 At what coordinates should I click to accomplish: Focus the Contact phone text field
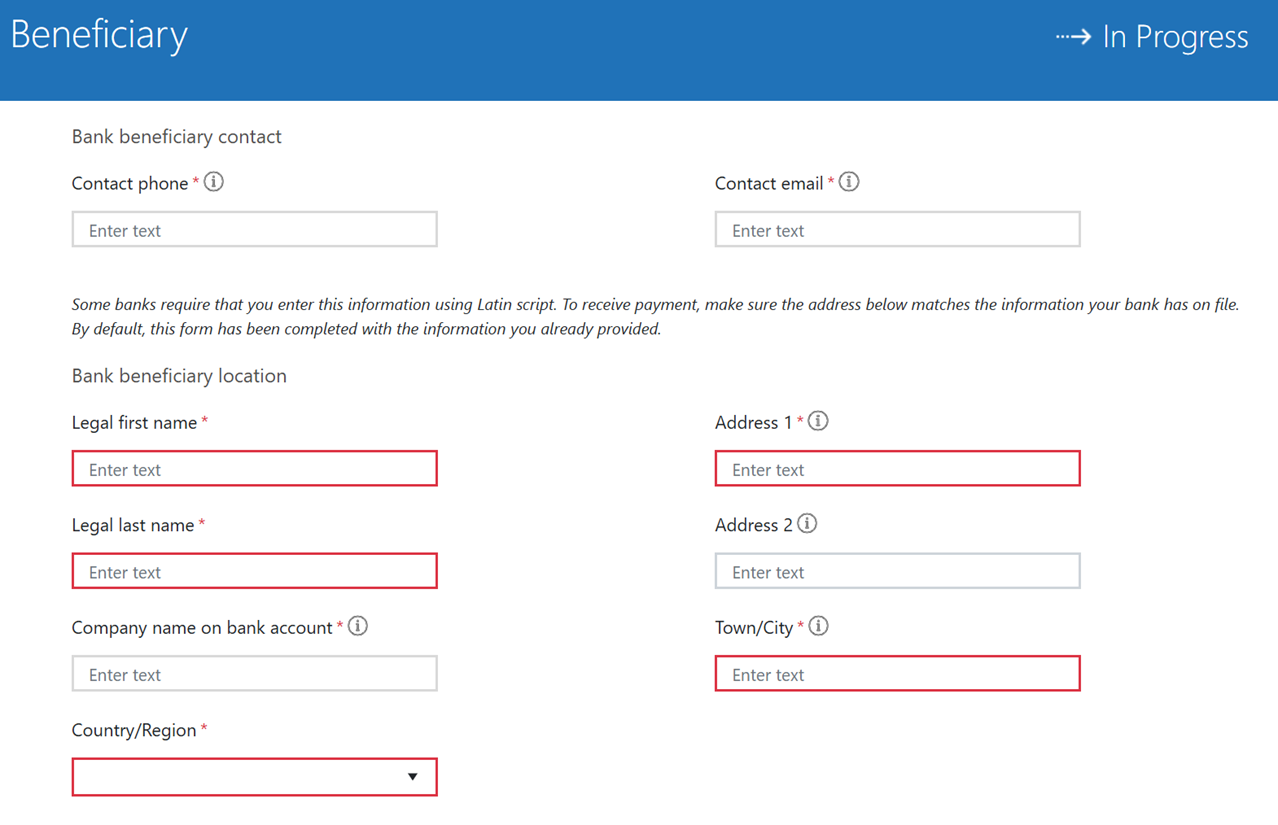(x=254, y=230)
